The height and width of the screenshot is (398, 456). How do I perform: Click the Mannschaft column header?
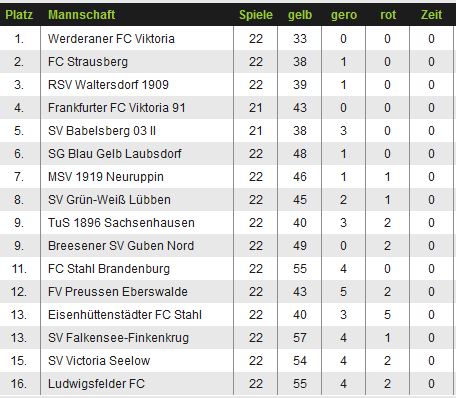tap(82, 15)
